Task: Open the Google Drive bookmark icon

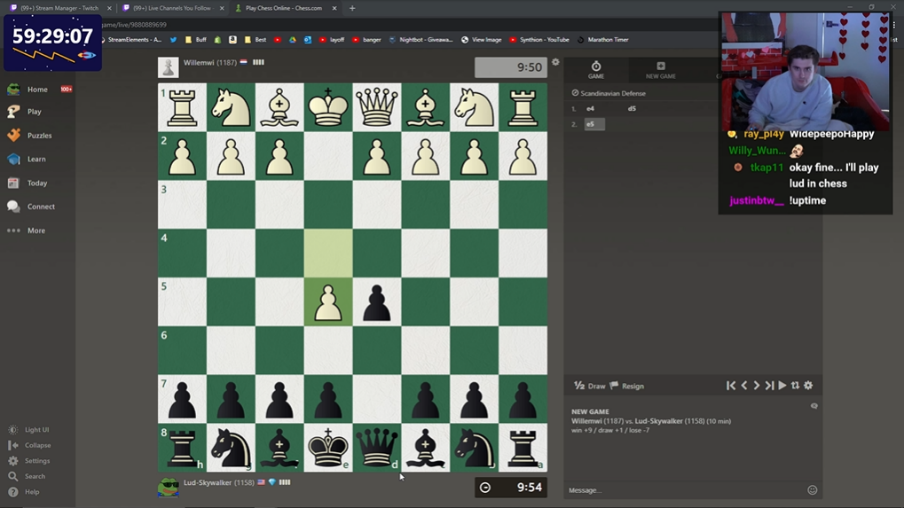Action: (292, 40)
